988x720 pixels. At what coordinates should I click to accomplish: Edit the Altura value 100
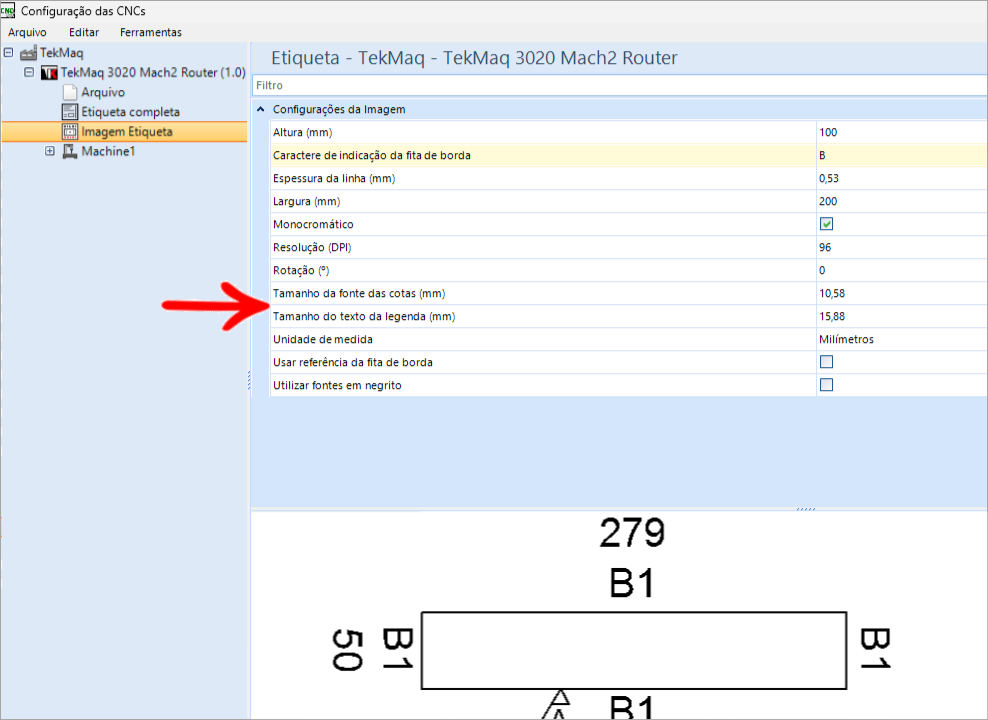tap(902, 132)
